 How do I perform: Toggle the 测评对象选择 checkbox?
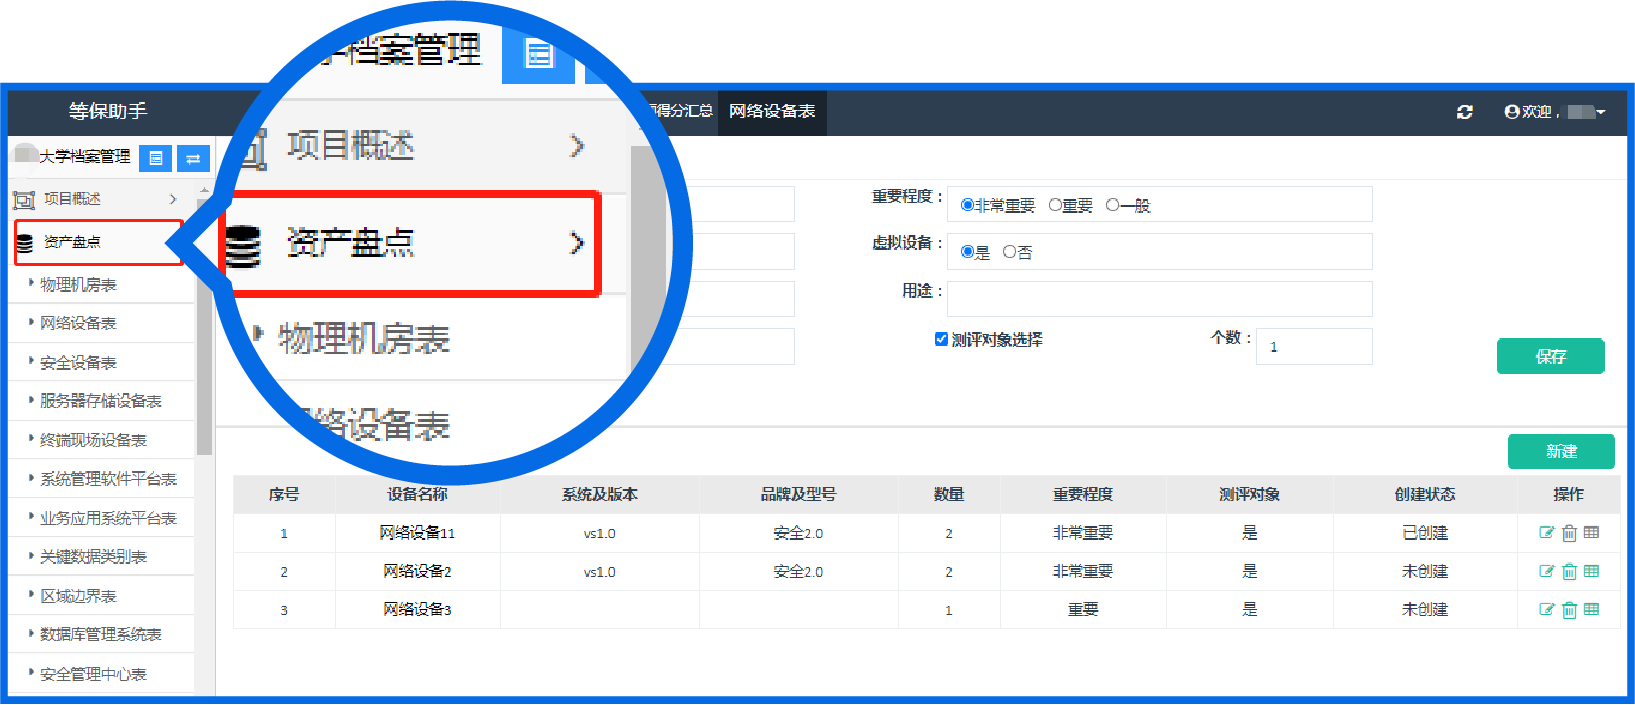tap(941, 339)
